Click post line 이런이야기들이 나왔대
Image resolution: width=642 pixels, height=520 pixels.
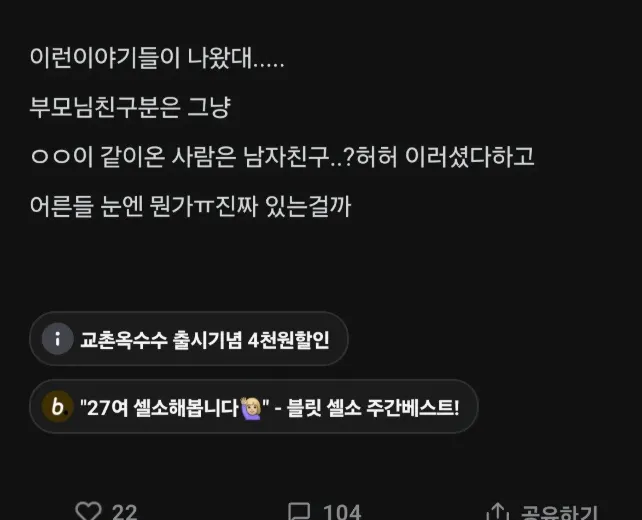157,58
